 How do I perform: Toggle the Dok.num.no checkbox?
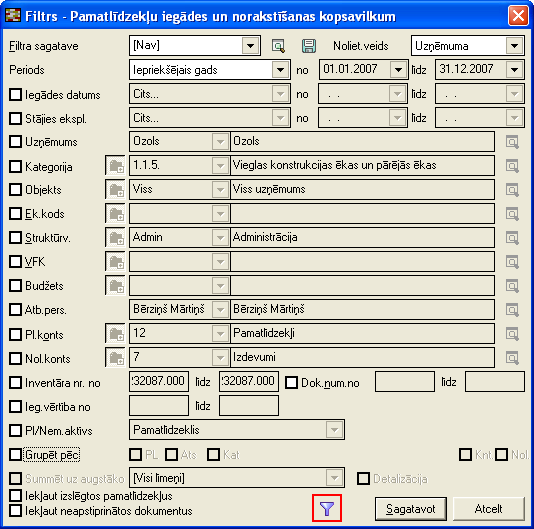292,383
